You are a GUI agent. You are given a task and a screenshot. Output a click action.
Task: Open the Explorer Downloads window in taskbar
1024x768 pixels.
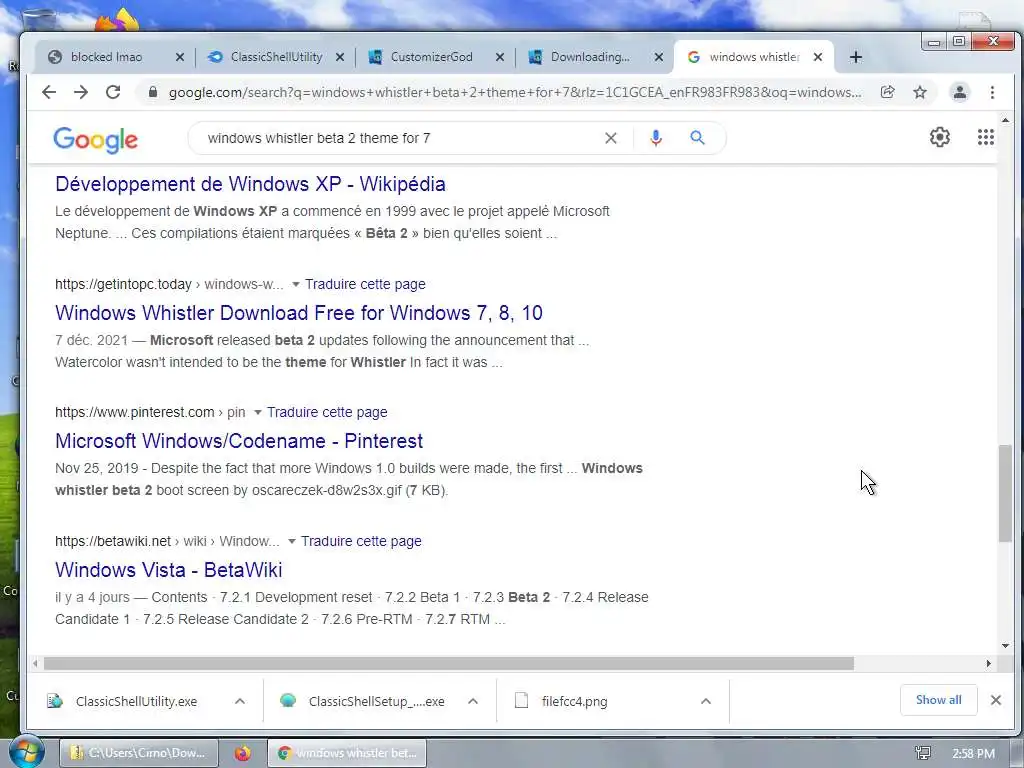[139, 753]
